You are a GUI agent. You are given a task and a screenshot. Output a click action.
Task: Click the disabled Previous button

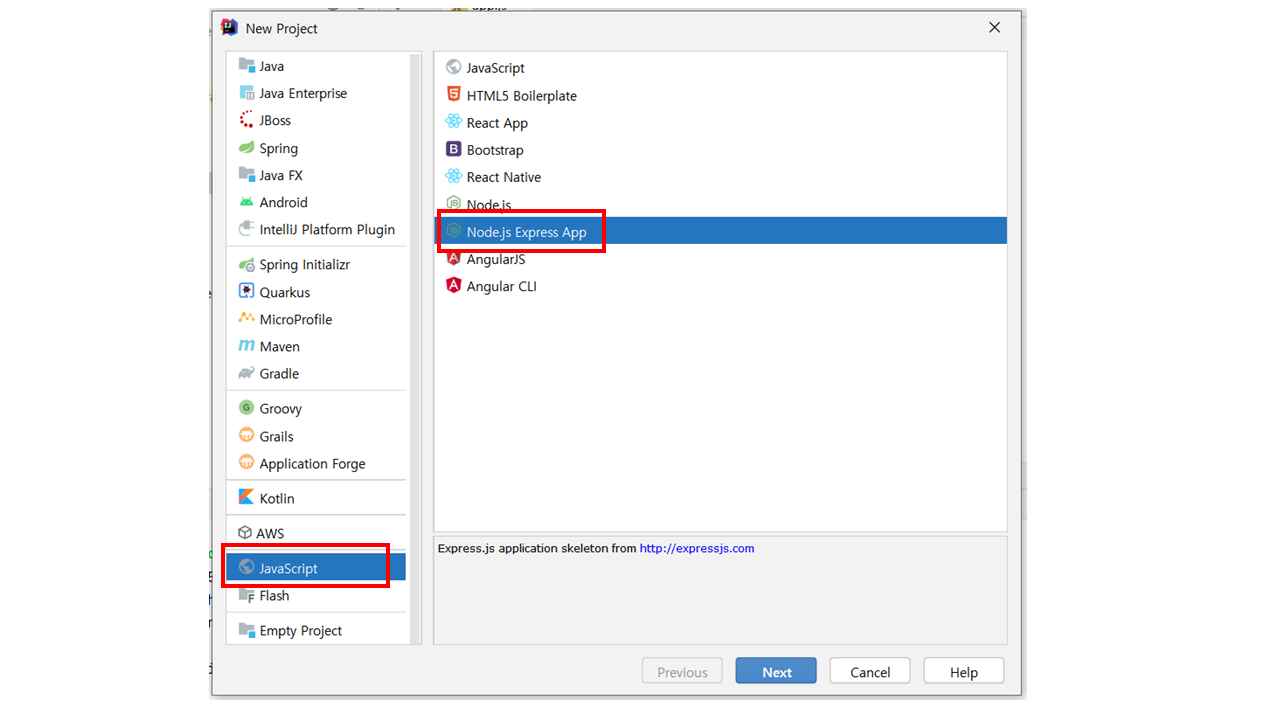point(682,671)
